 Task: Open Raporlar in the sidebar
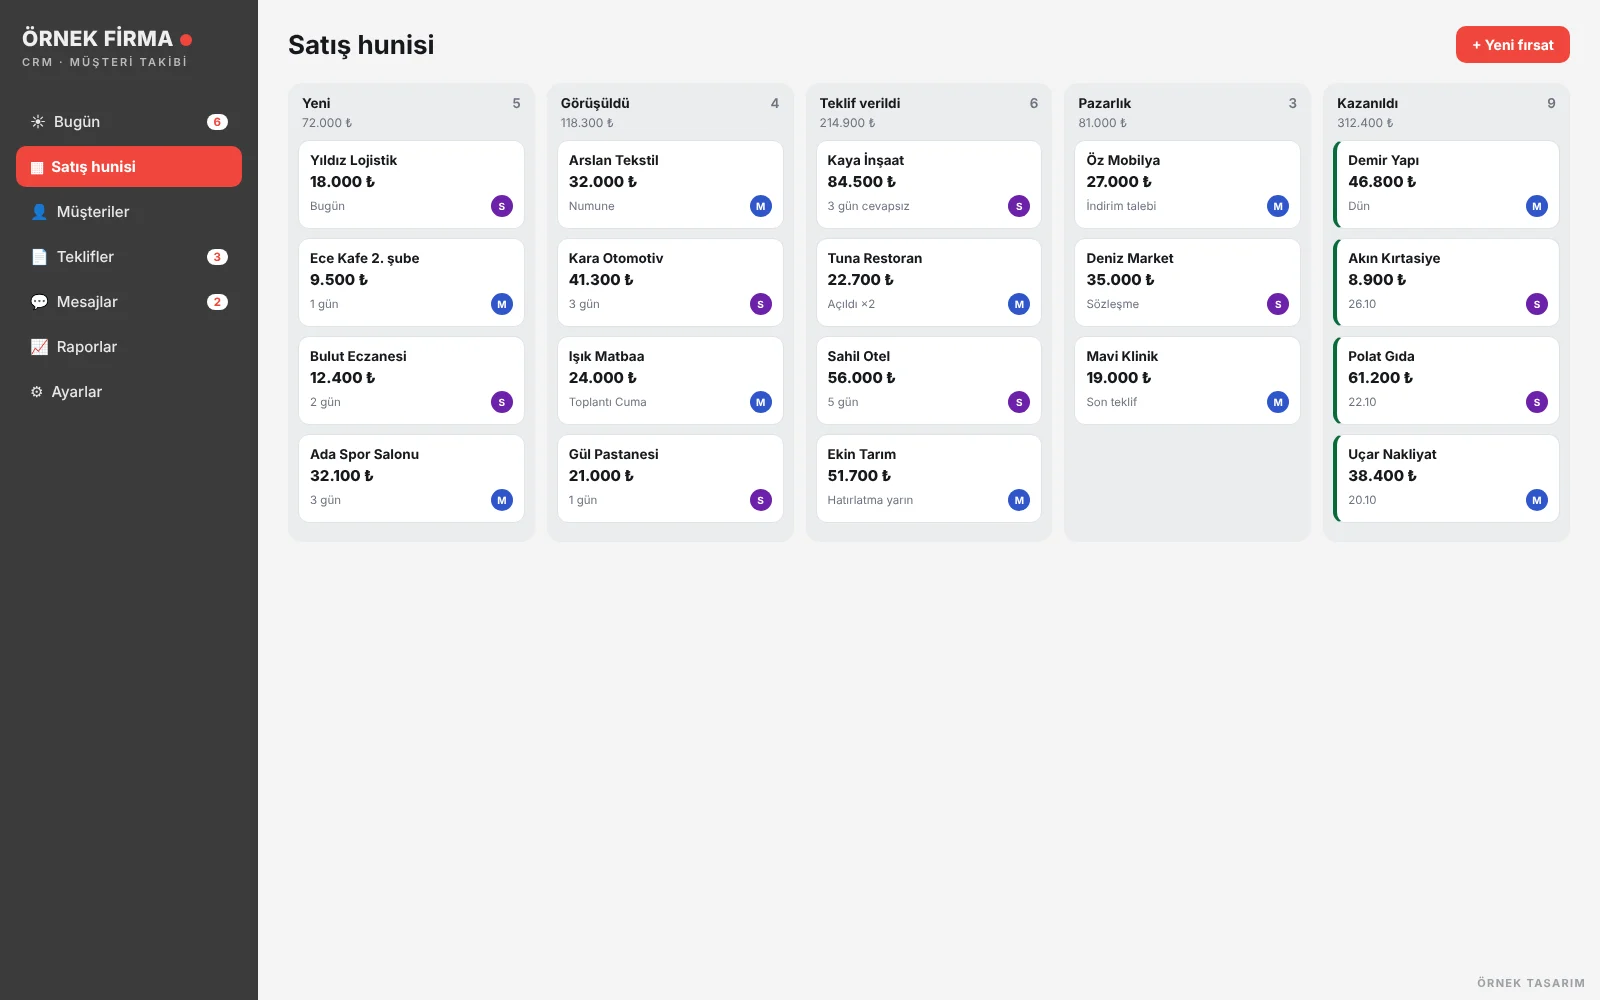pos(129,347)
